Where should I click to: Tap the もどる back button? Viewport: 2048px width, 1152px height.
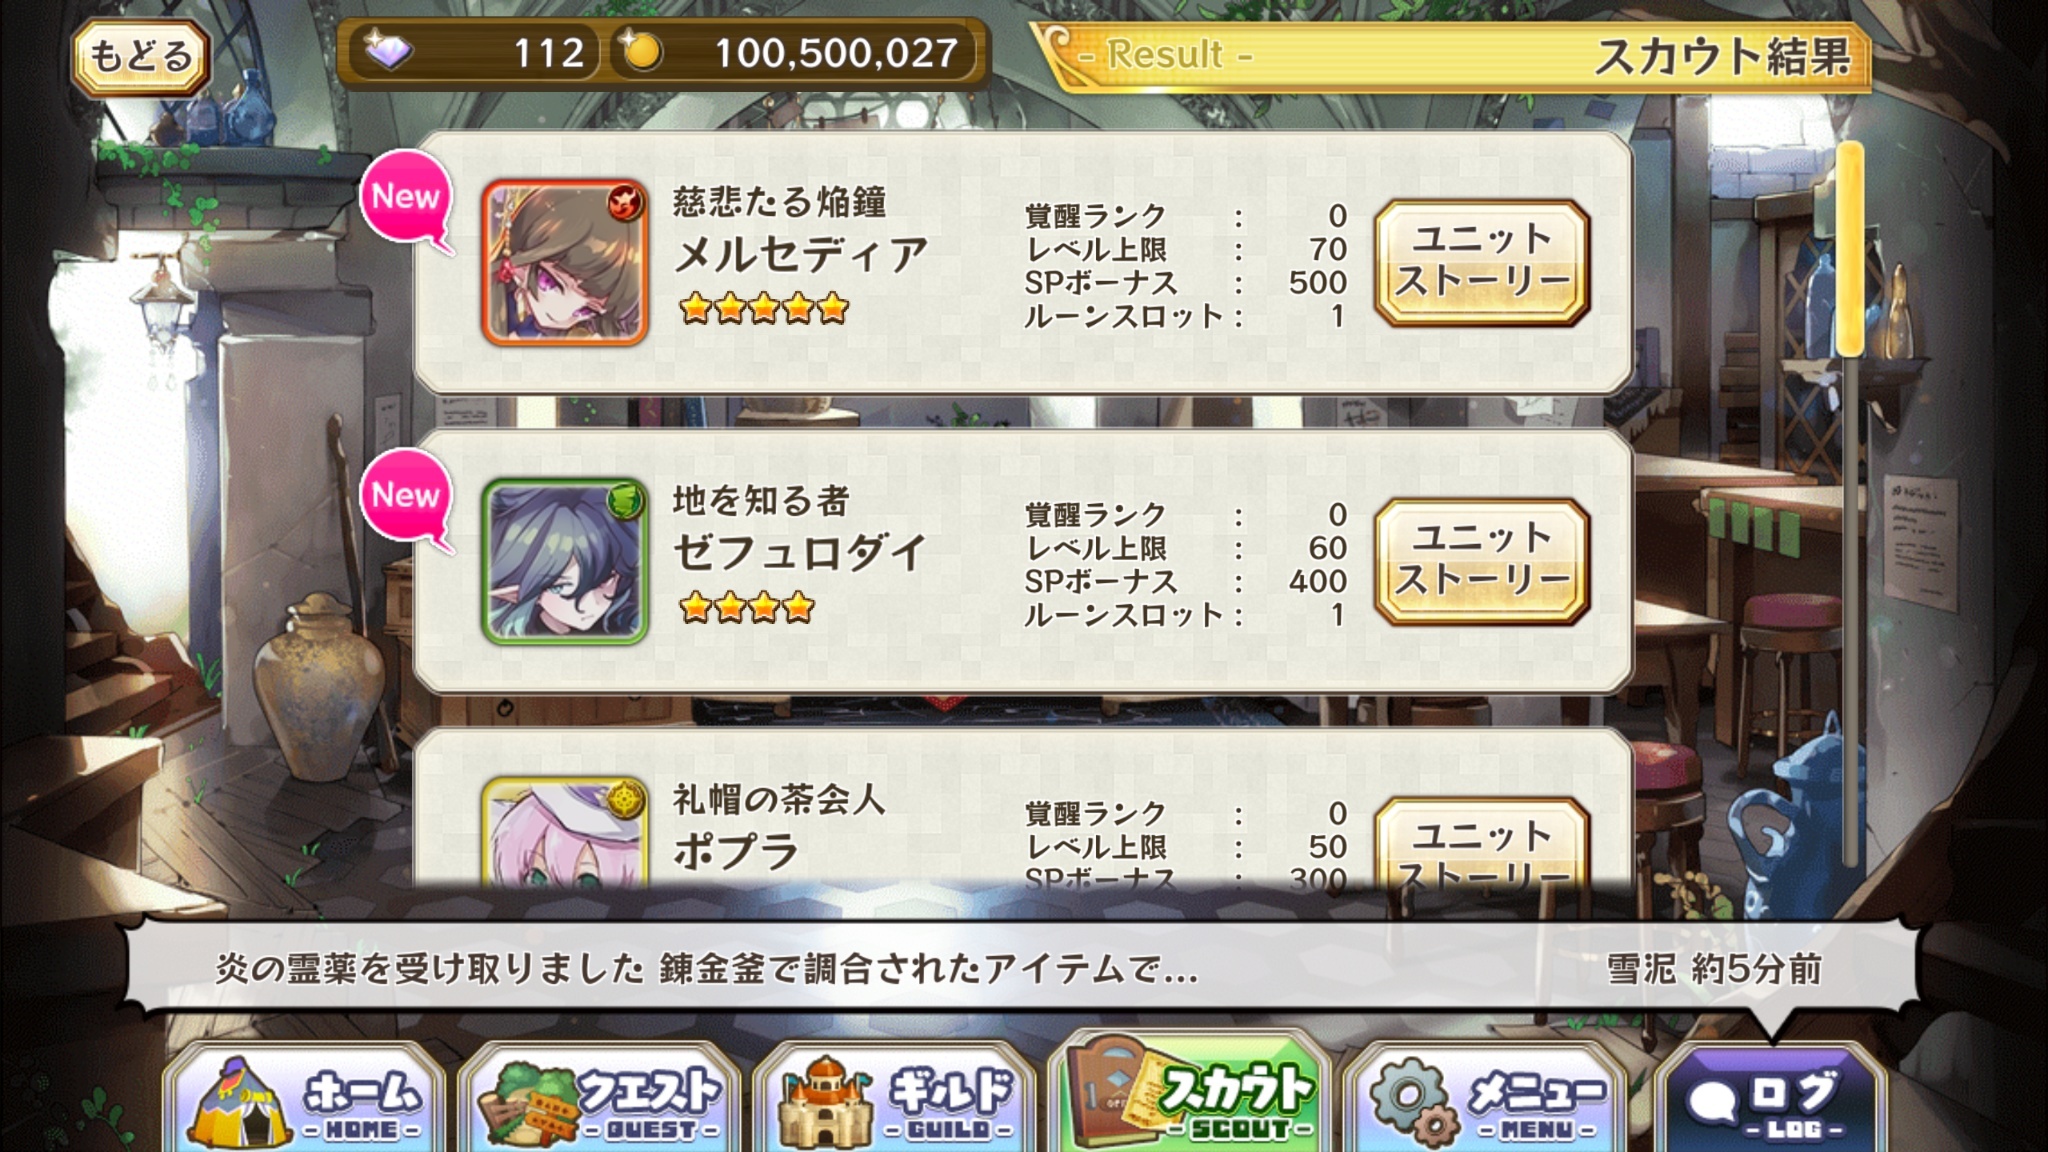(x=140, y=56)
